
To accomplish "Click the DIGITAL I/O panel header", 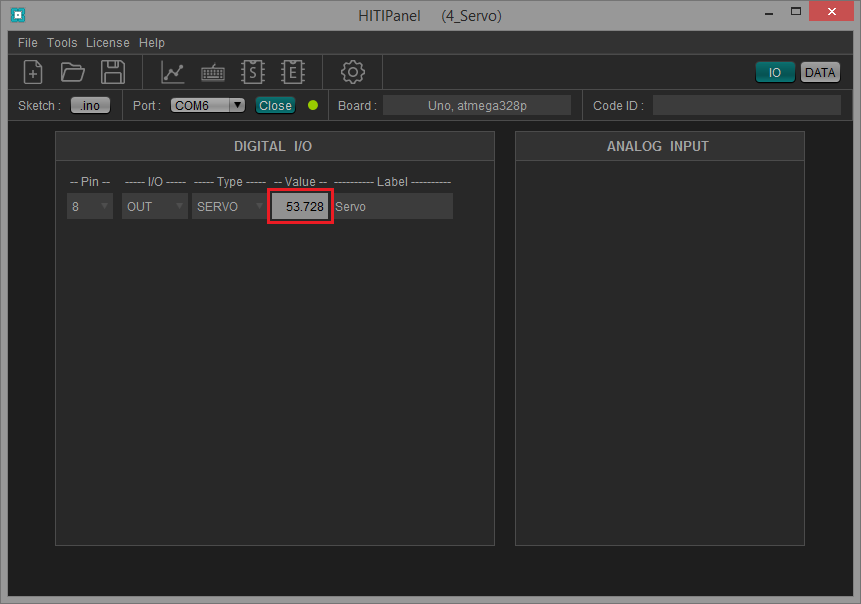I will click(275, 146).
